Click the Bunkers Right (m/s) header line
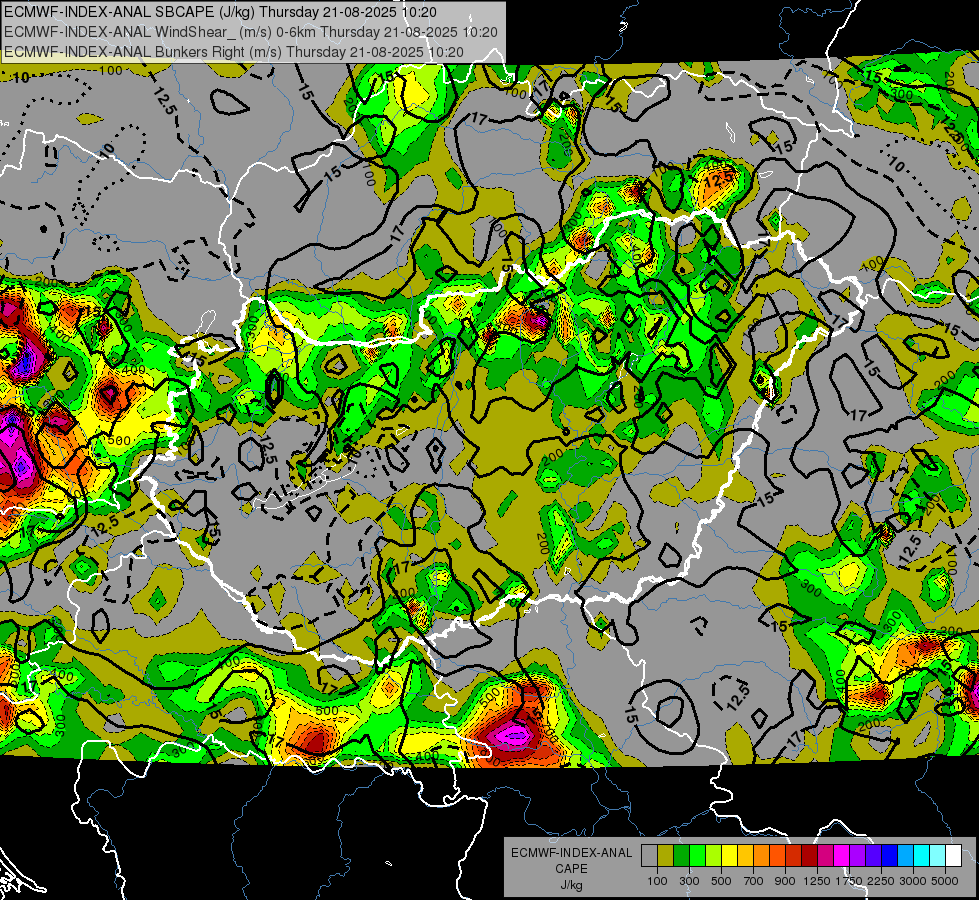 pyautogui.click(x=234, y=52)
